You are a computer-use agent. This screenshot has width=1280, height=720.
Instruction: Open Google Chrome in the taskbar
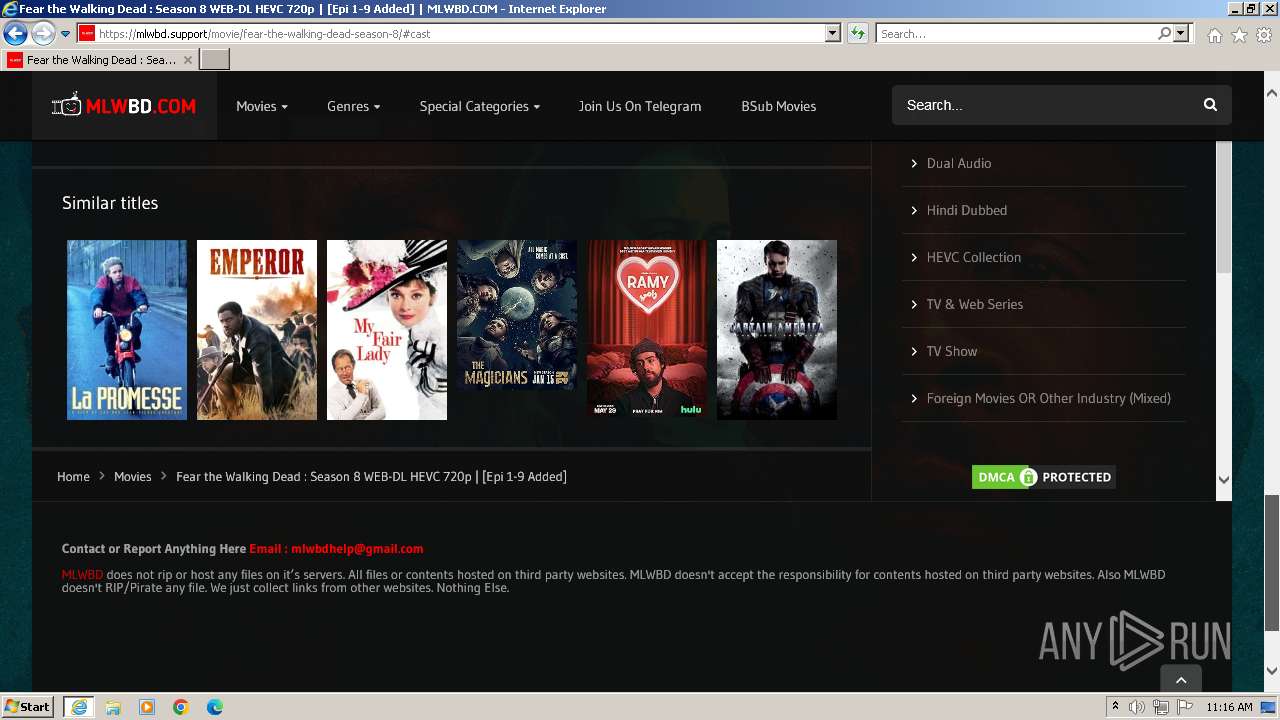(x=181, y=707)
